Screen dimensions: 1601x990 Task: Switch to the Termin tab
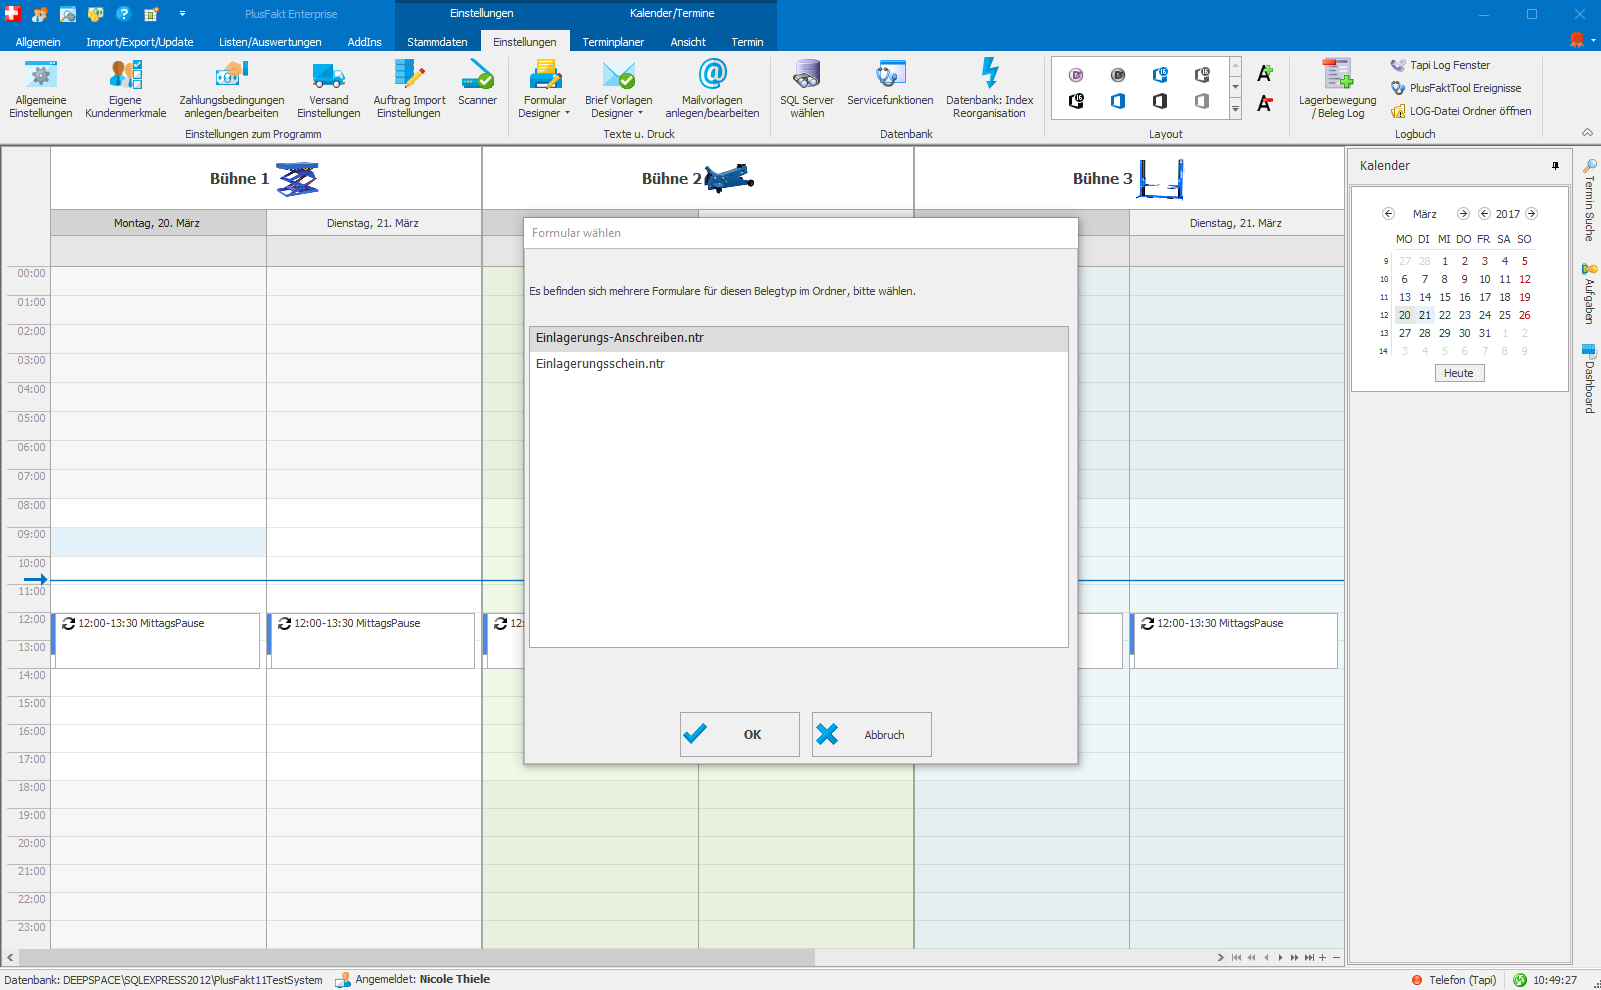[x=747, y=42]
